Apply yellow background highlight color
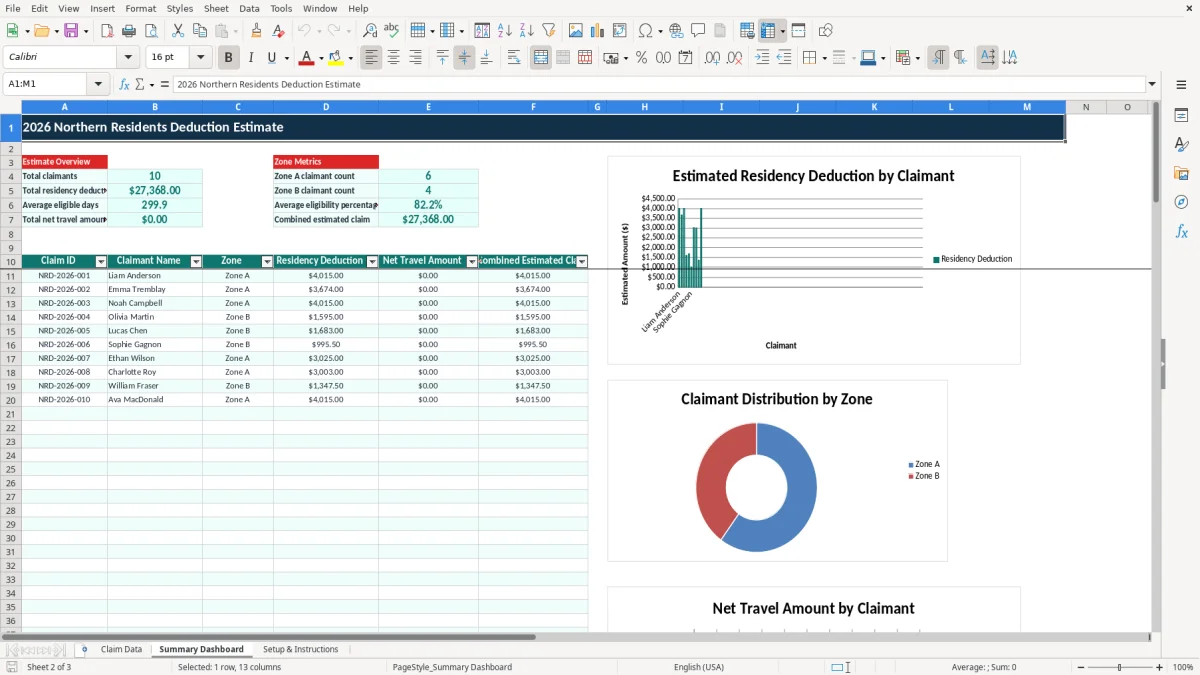Screen dimensions: 1200x675 (336, 58)
